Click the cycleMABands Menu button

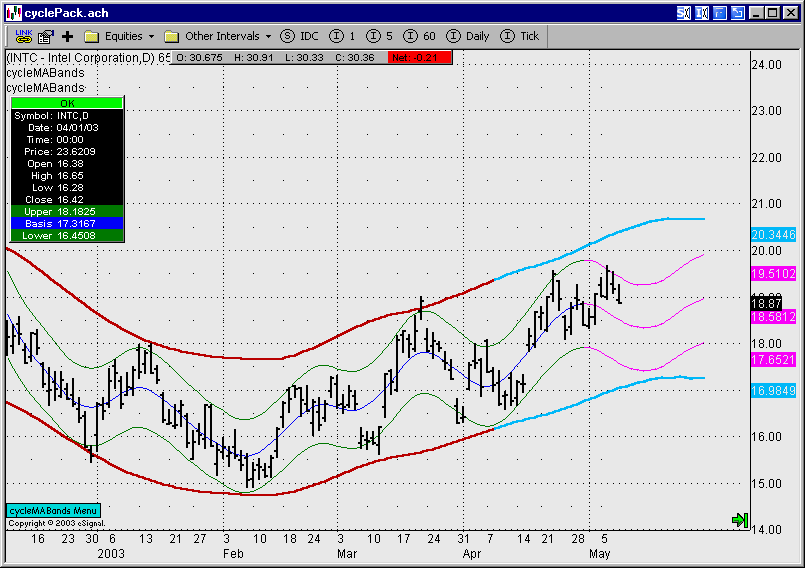53,510
